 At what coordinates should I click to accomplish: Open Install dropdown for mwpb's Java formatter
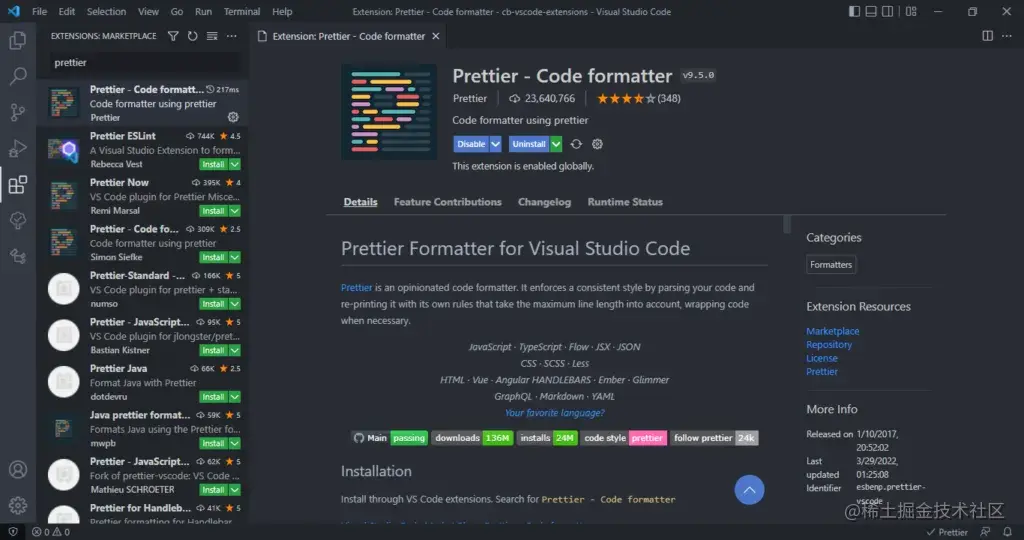tap(235, 443)
